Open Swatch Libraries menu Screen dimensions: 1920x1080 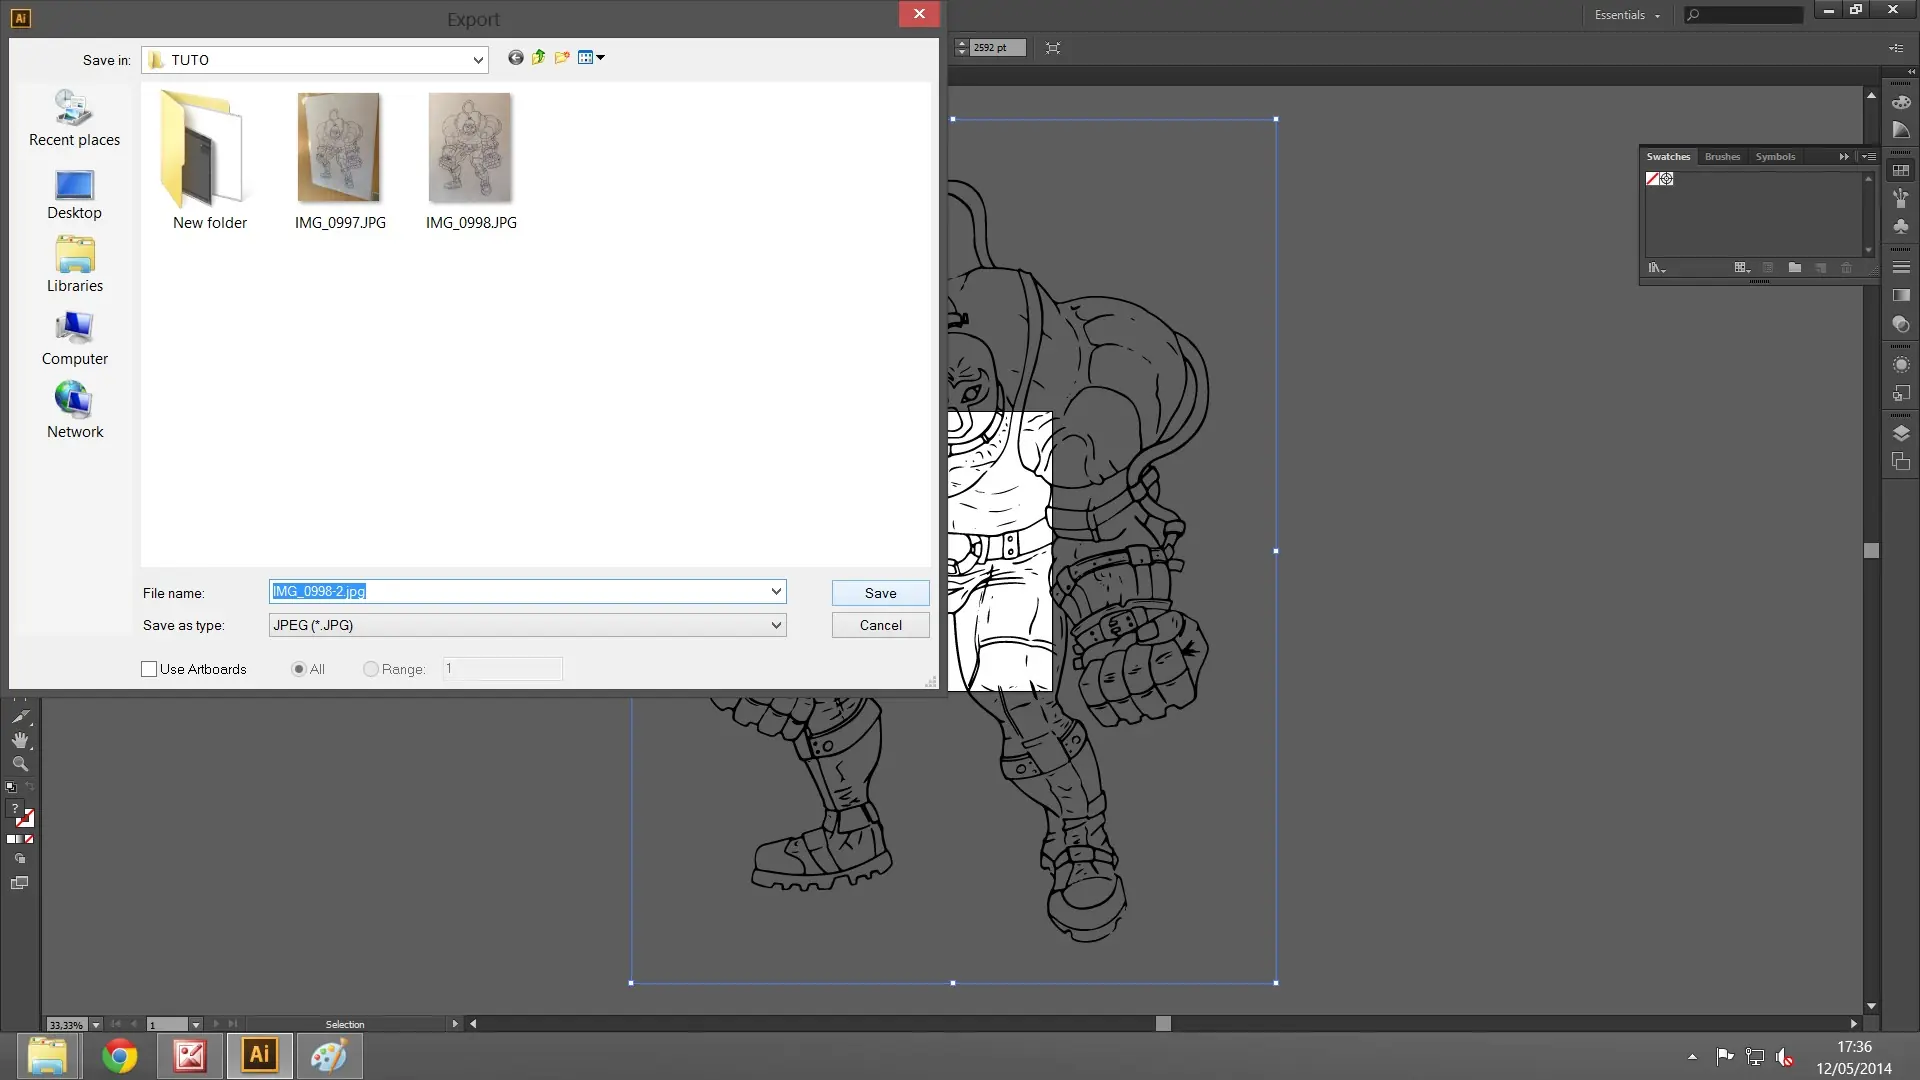(1657, 268)
